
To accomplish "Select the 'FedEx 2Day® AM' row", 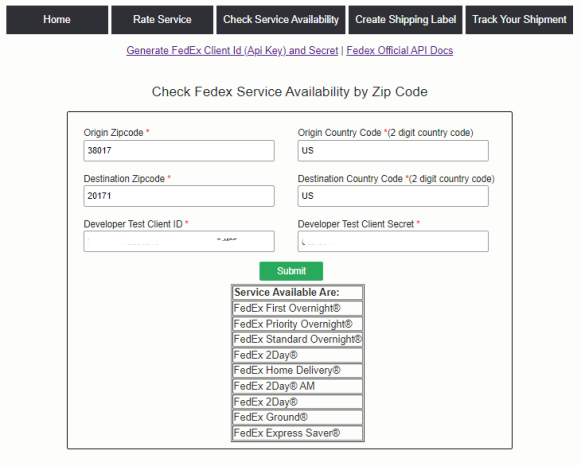I will click(x=298, y=386).
